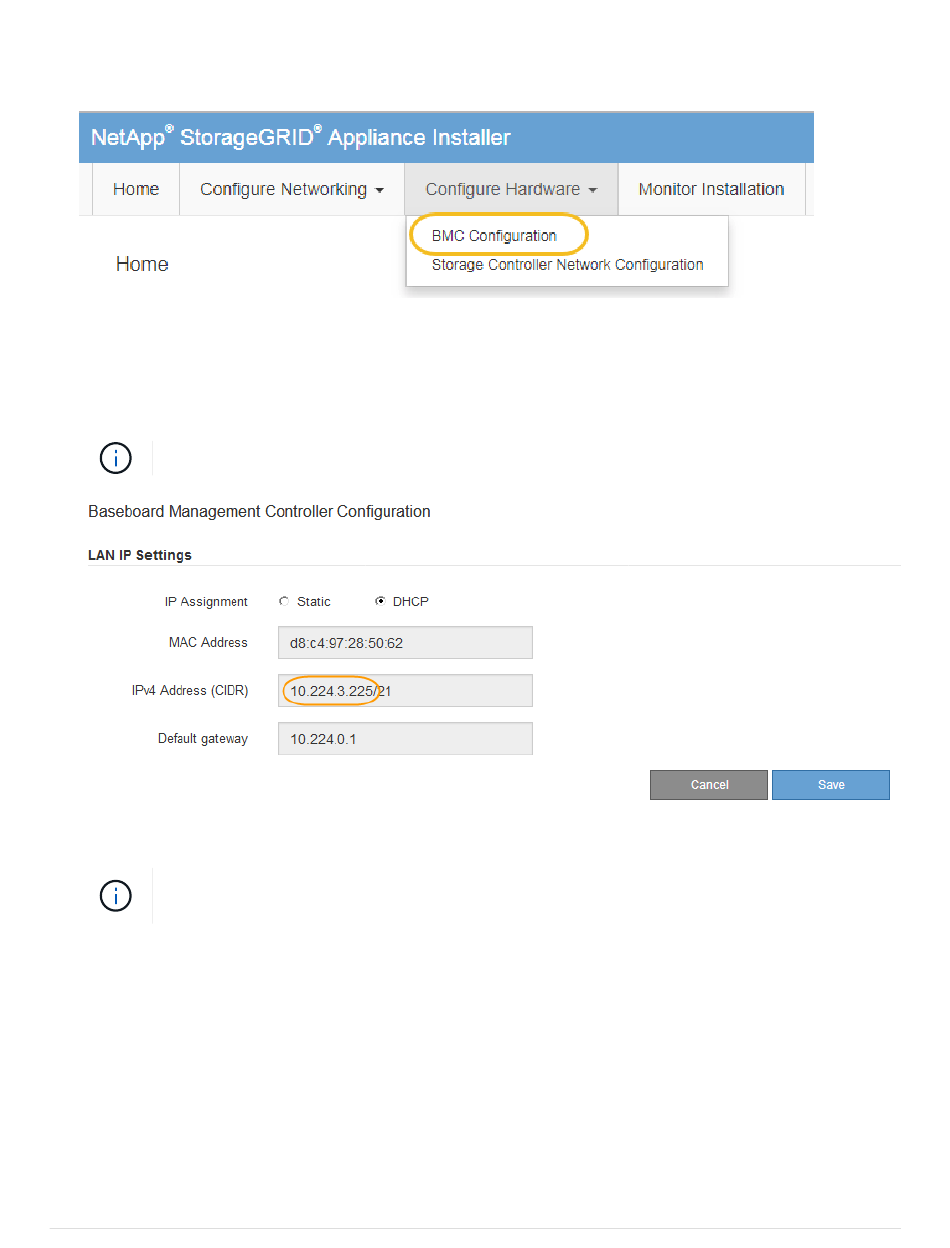The height and width of the screenshot is (1248, 950).
Task: Save the LAN IP settings
Action: pyautogui.click(x=831, y=785)
